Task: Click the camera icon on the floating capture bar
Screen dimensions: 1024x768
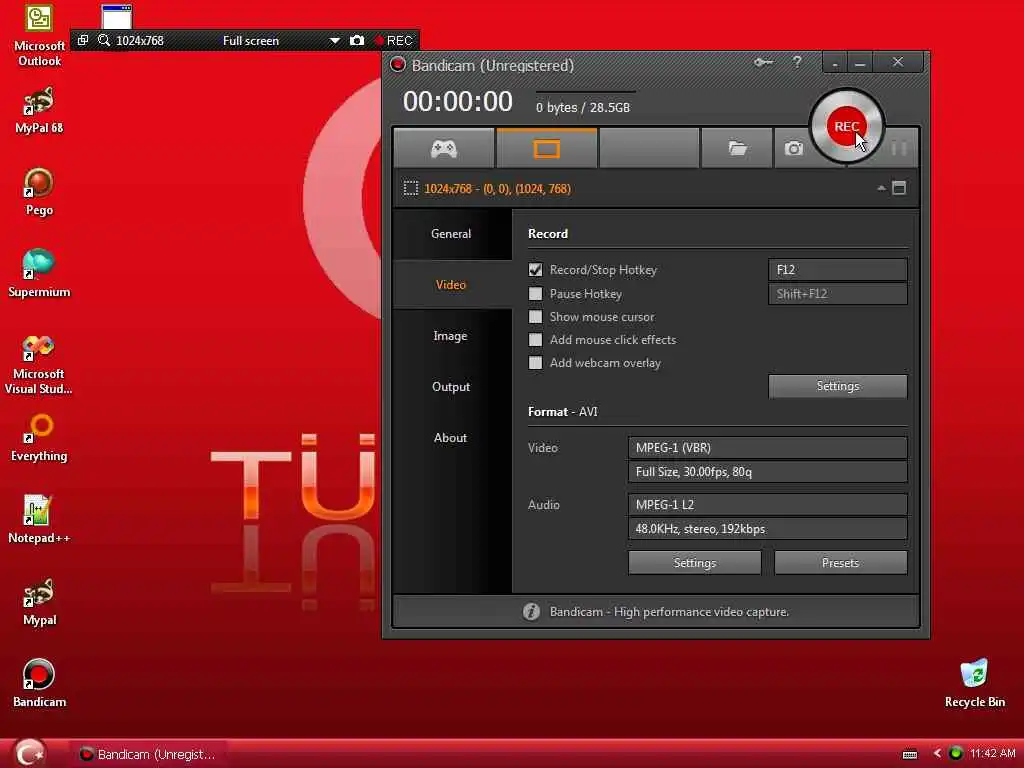Action: [357, 40]
